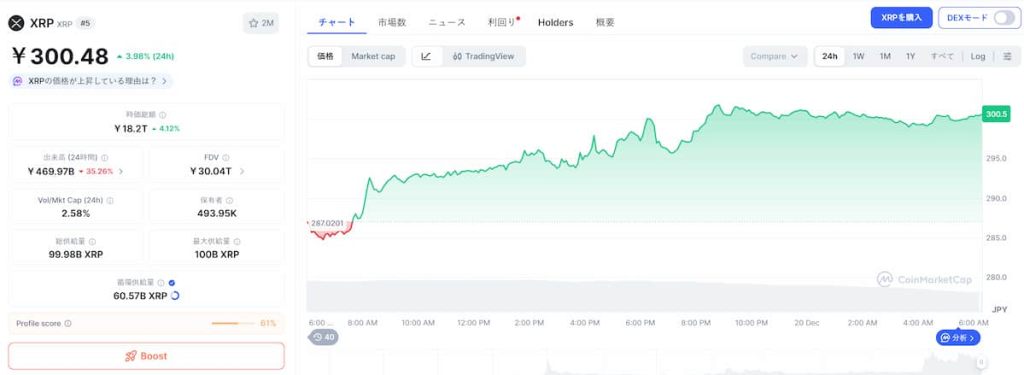Click the ¥18.2T market cap value

[131, 129]
